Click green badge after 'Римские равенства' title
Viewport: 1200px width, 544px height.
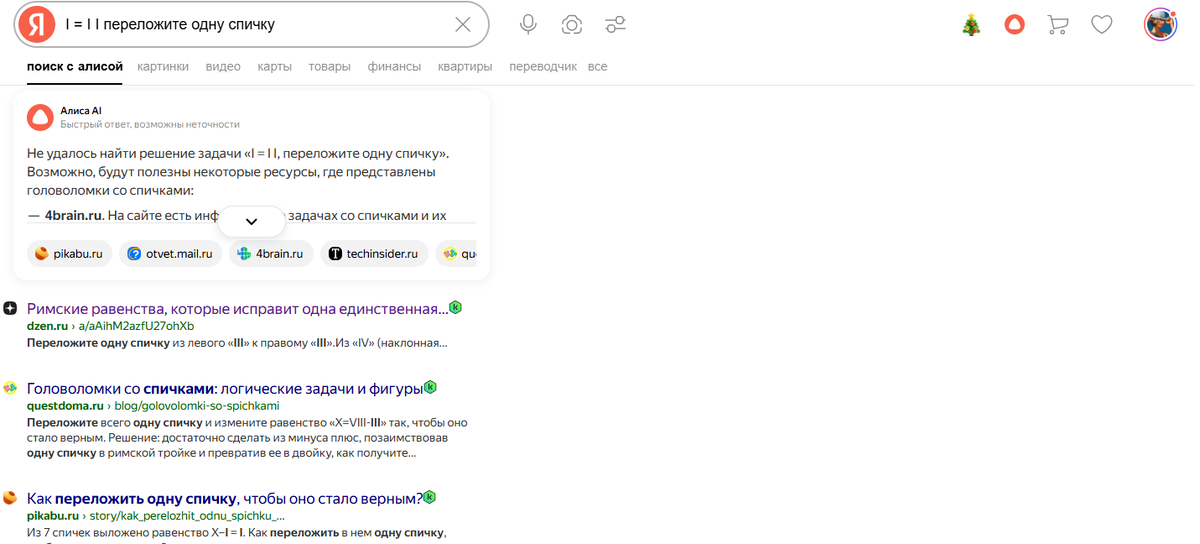455,307
